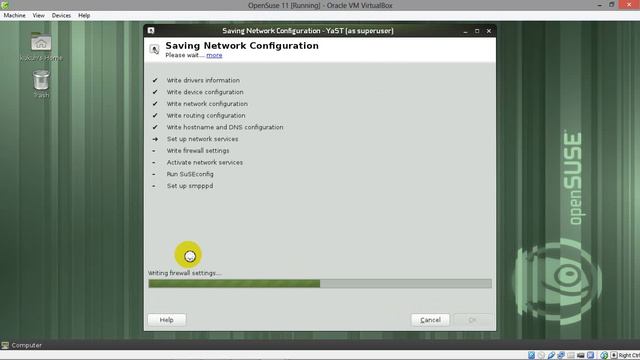Viewport: 640px width, 360px height.
Task: Open the Home folder desktop icon
Action: (41, 42)
